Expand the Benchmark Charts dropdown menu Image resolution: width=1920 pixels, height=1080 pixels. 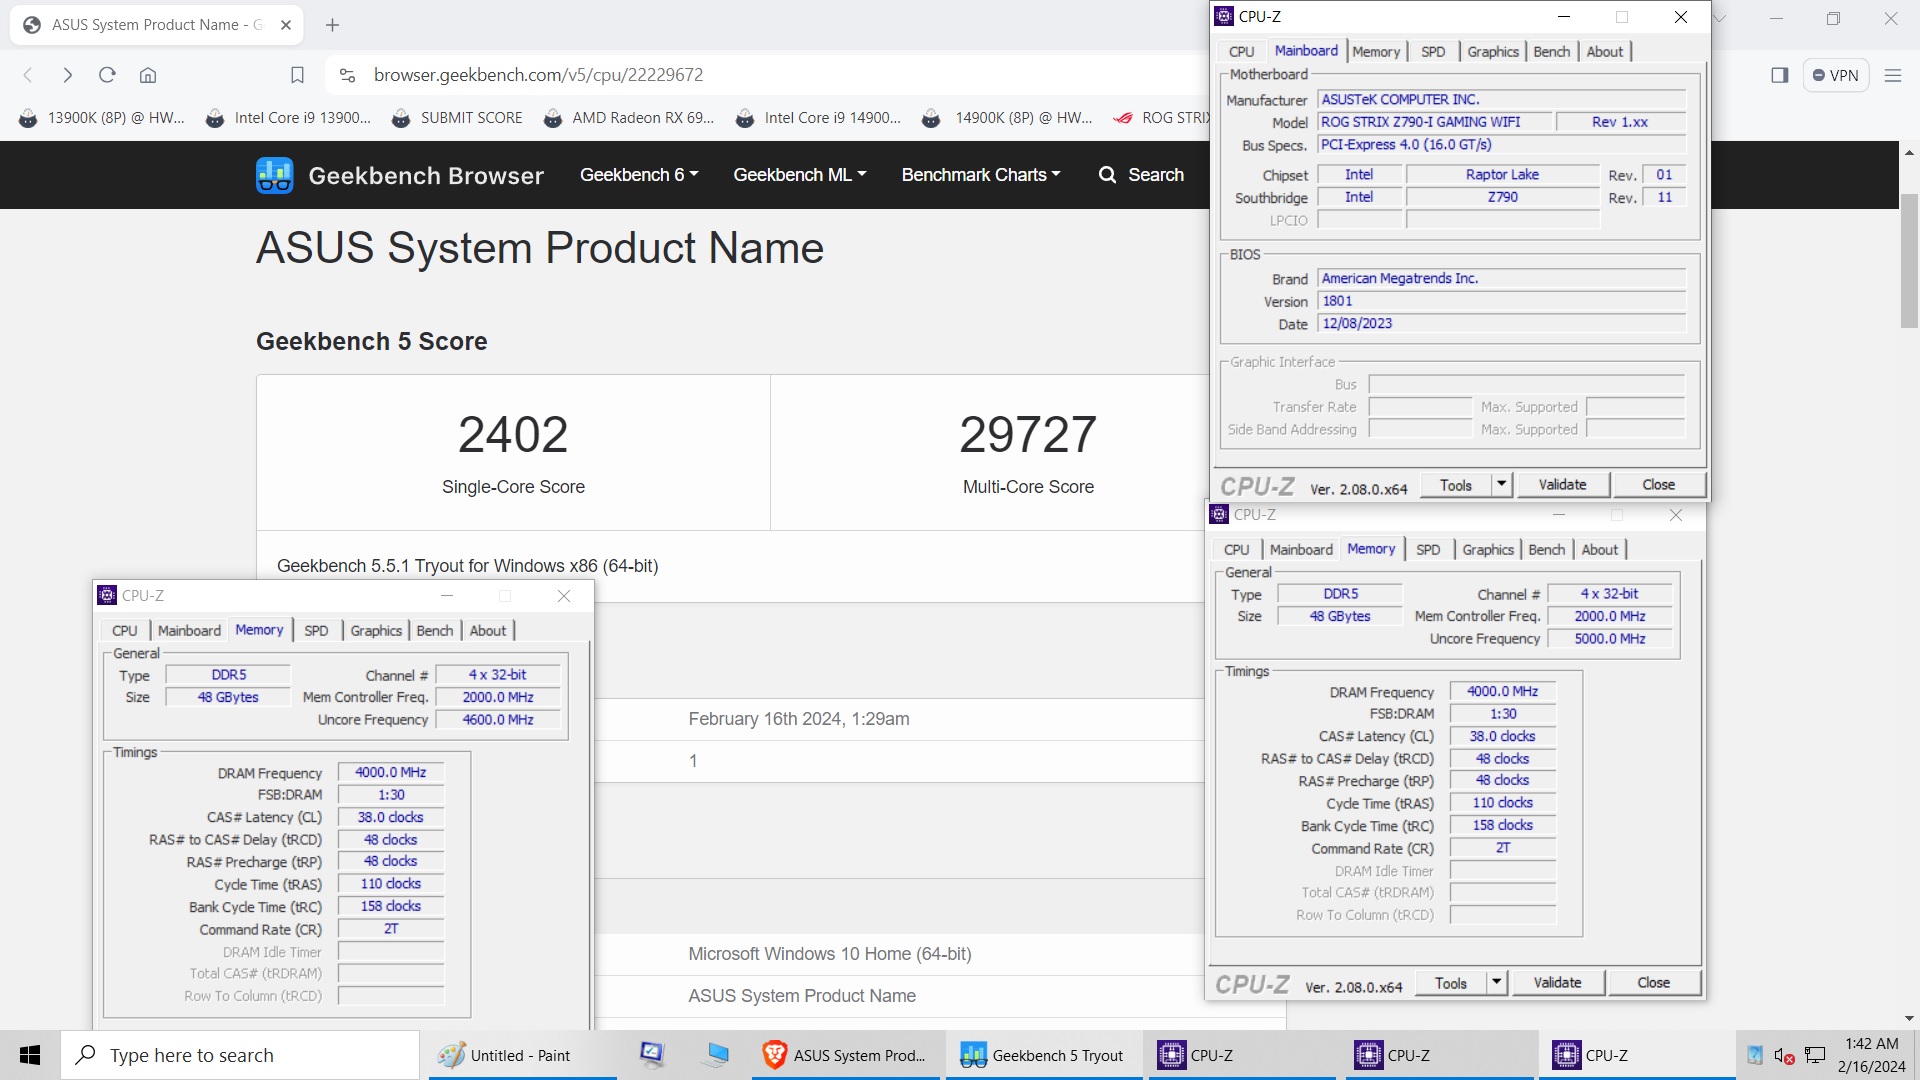pos(981,175)
